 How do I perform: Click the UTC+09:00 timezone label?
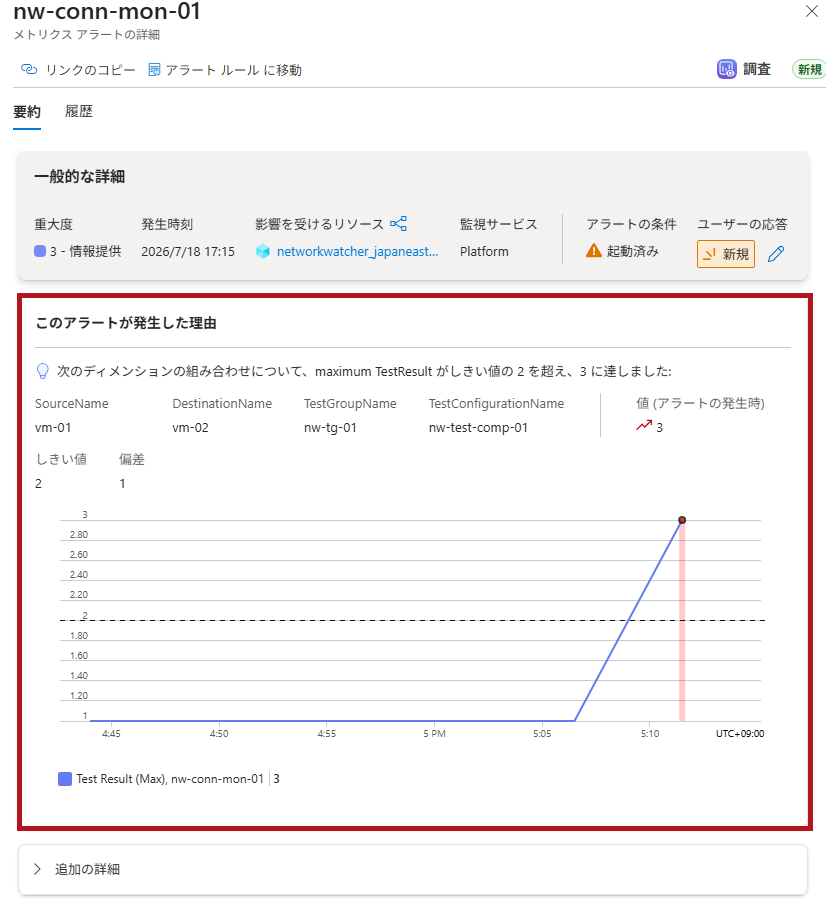[740, 734]
